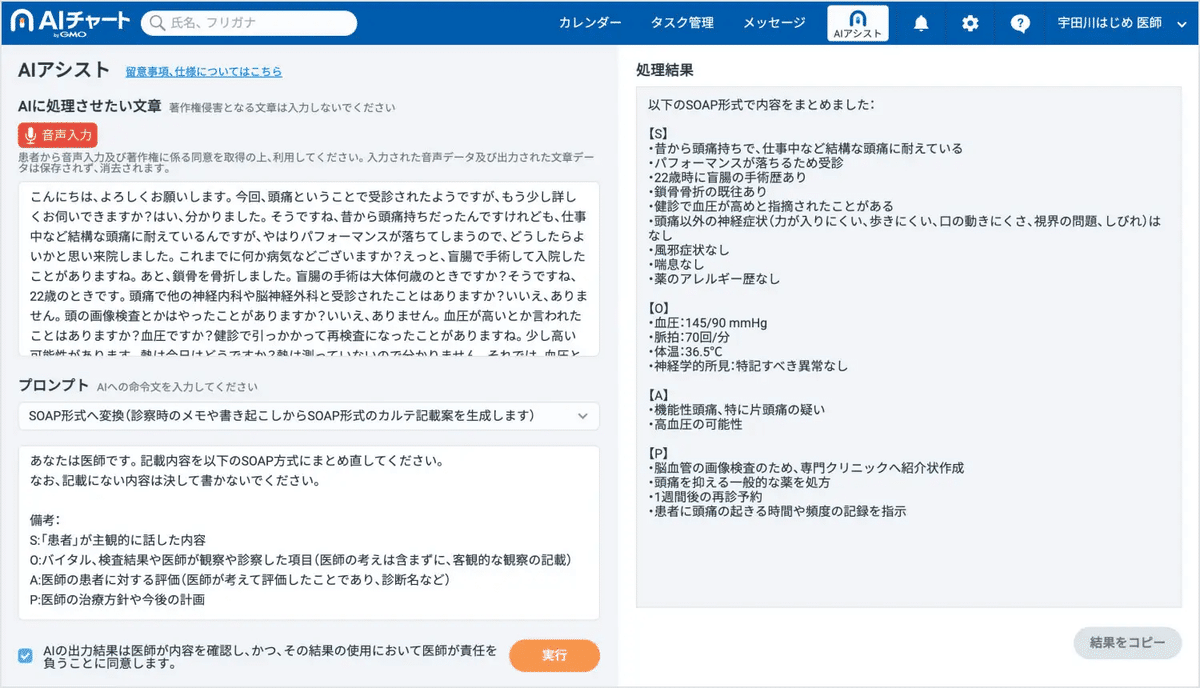The width and height of the screenshot is (1200, 688).
Task: Click the question mark help icon
Action: pos(1020,22)
